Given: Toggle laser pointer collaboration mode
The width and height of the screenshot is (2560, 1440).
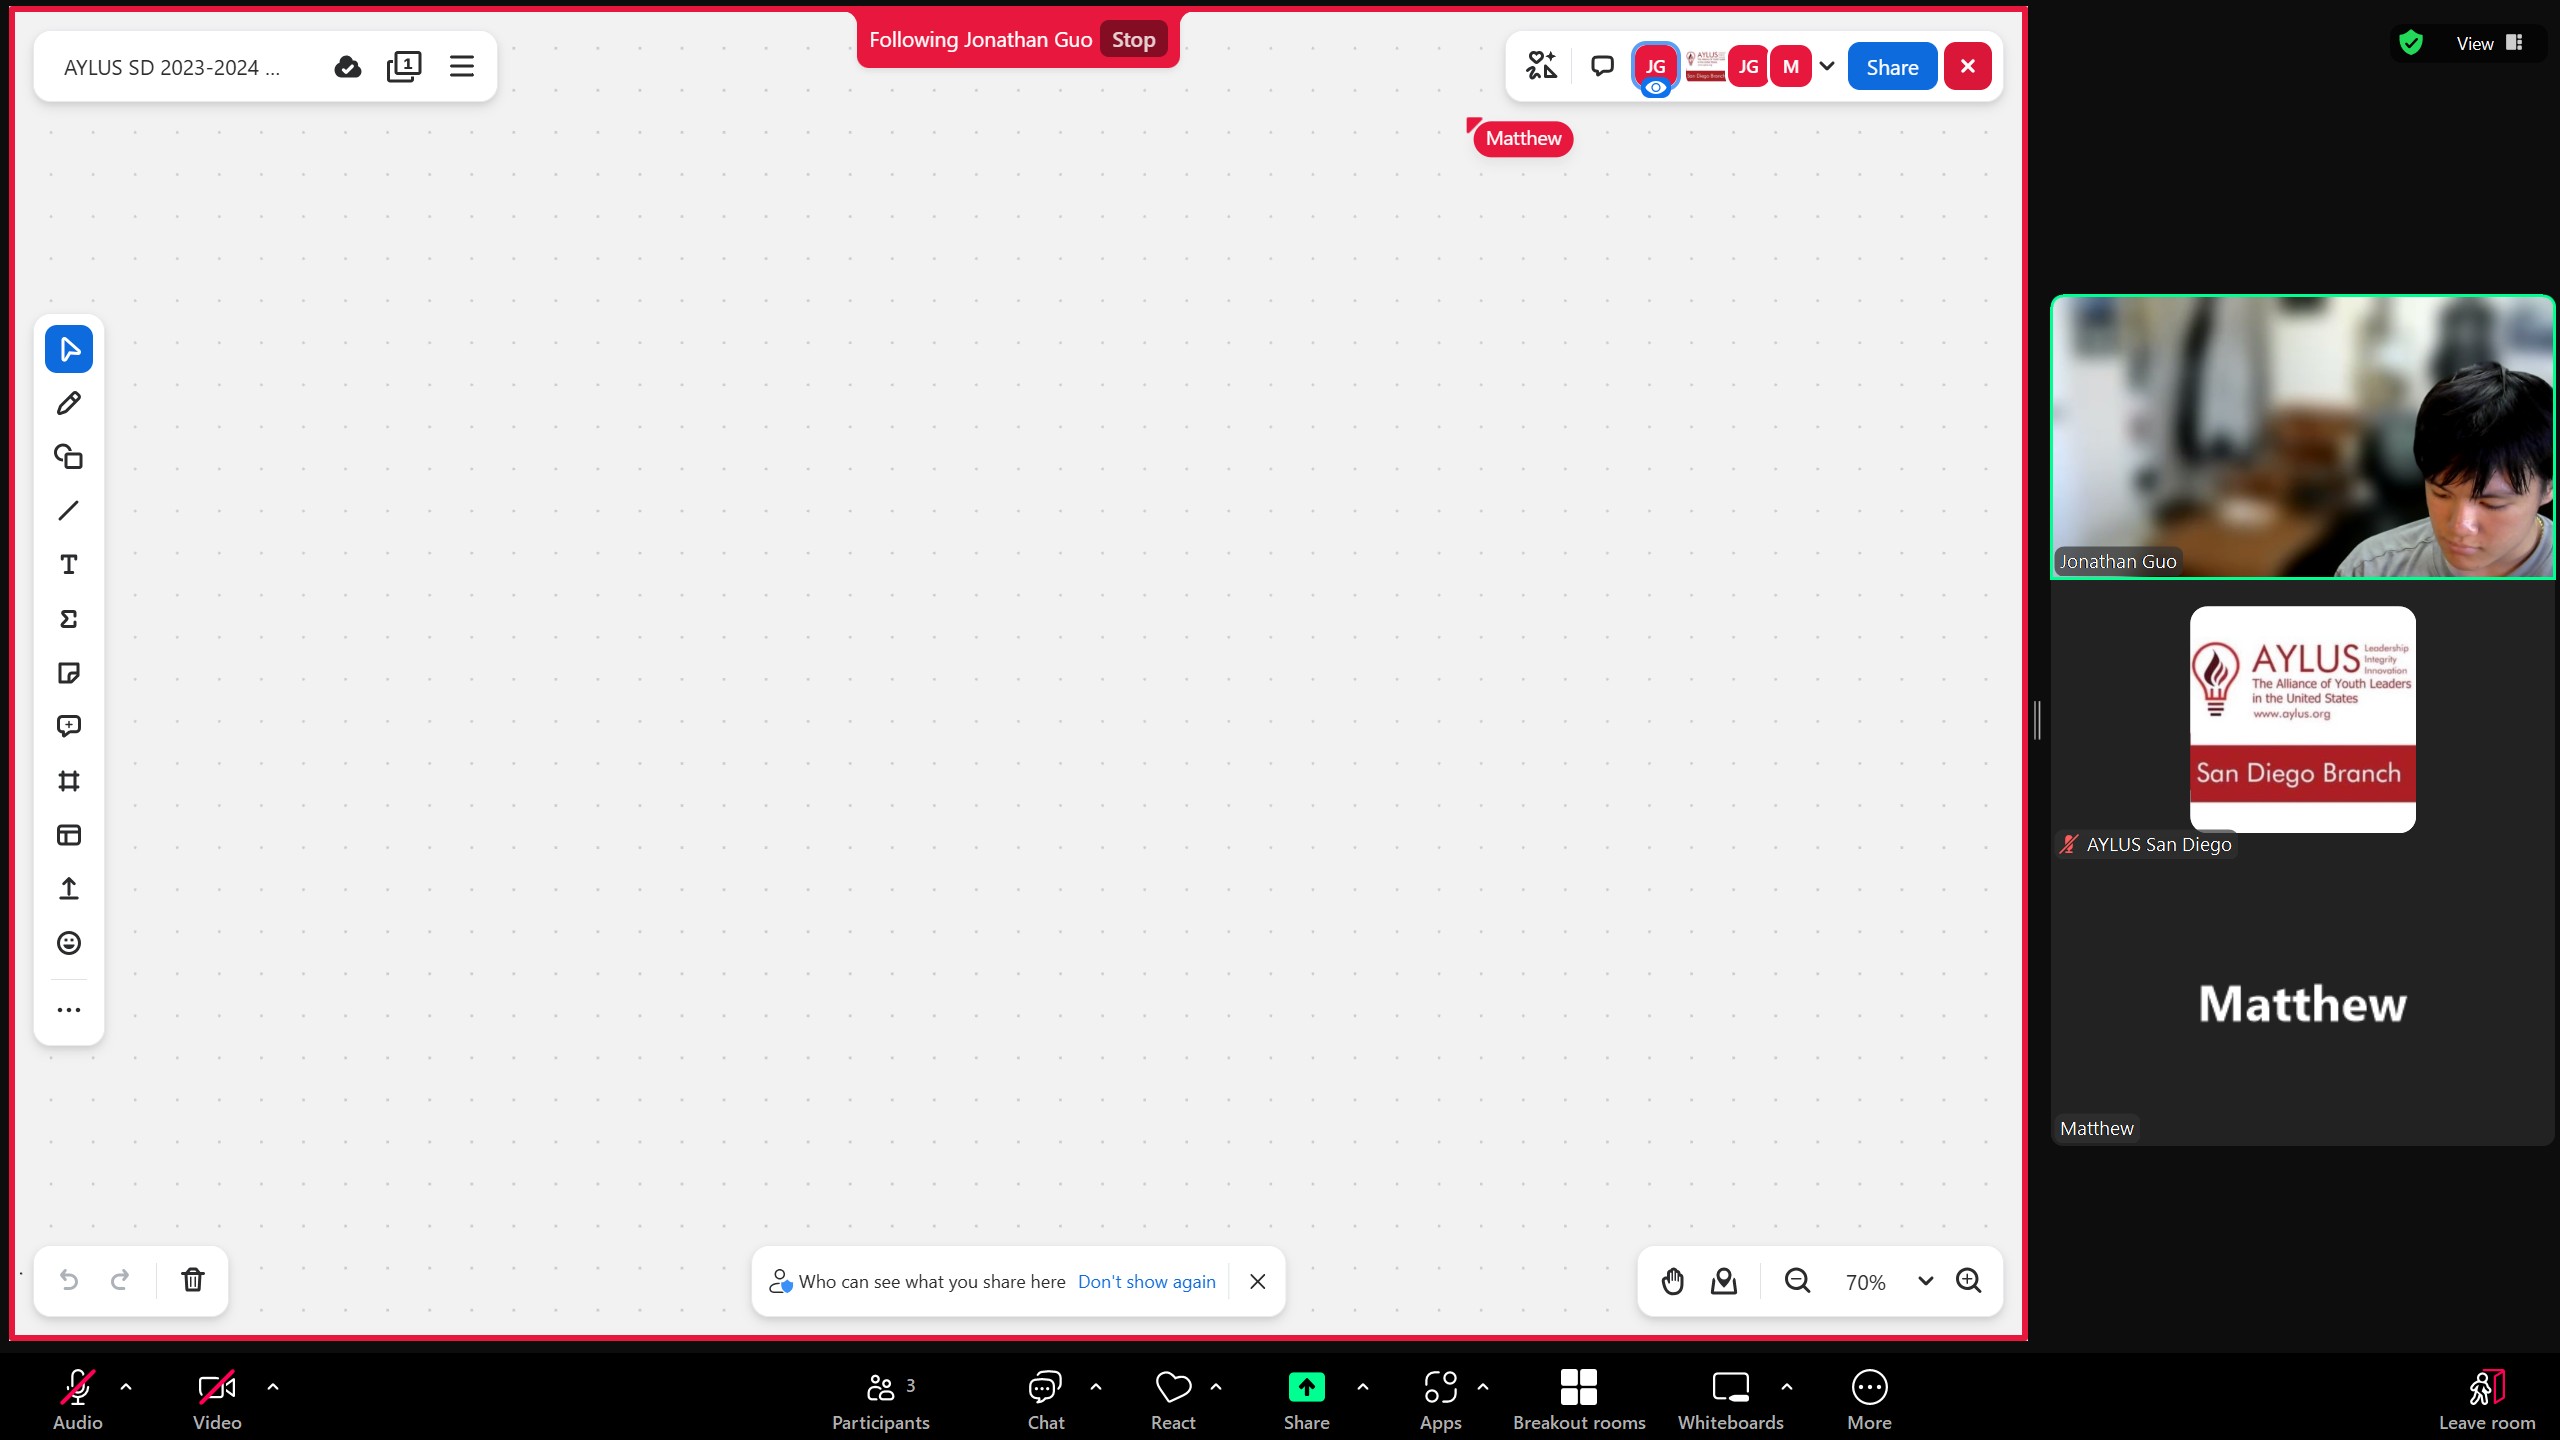Looking at the screenshot, I should (1541, 66).
